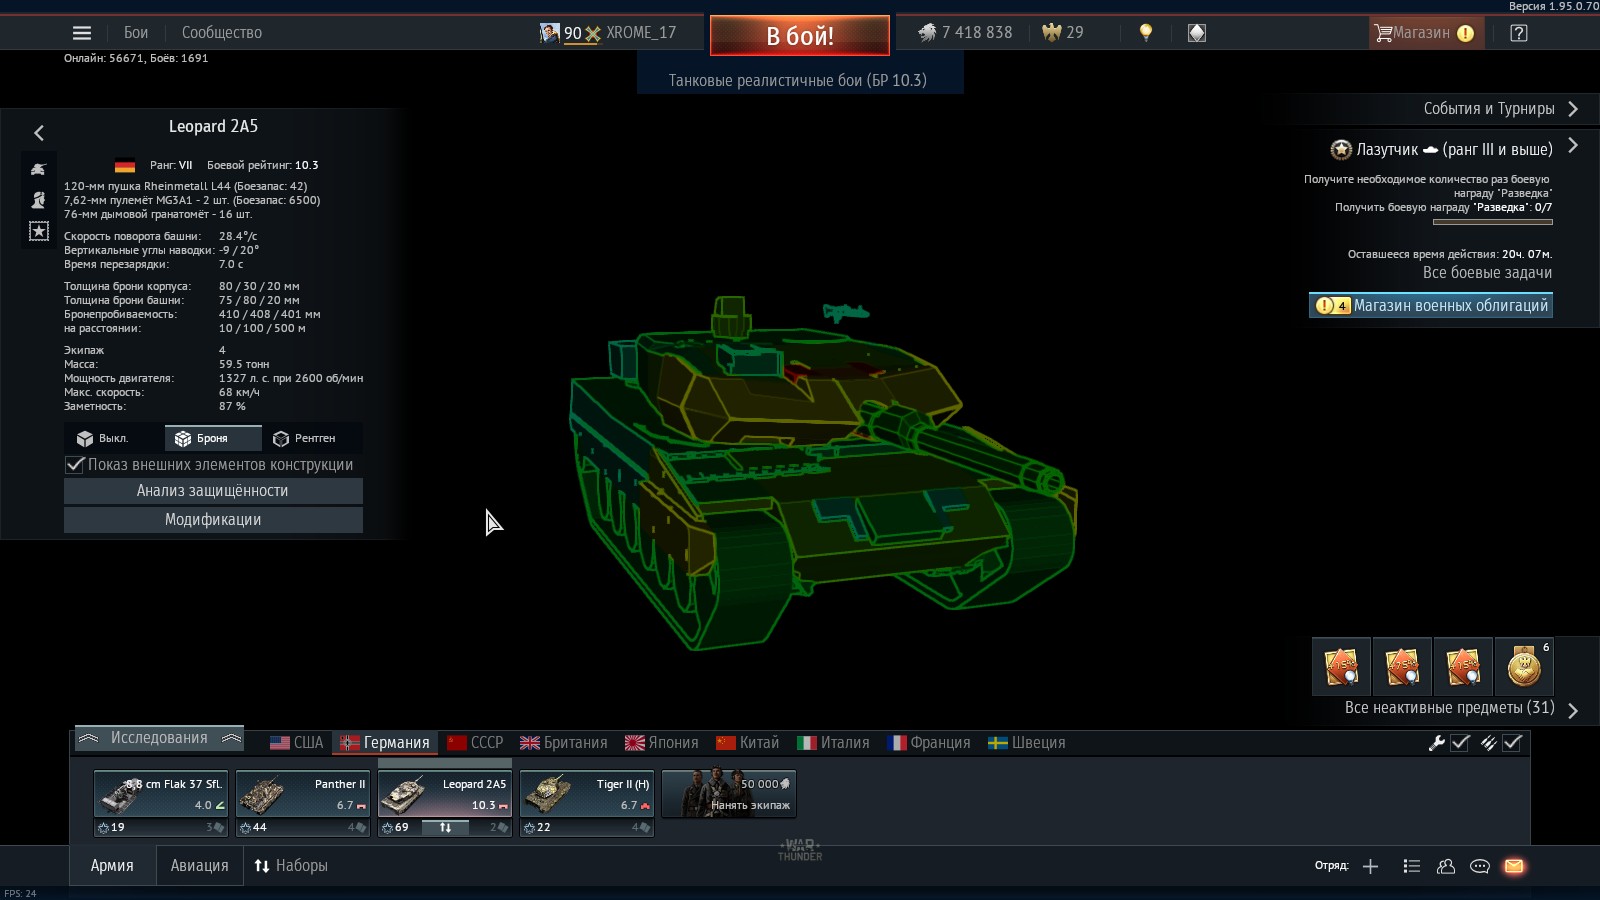The image size is (1600, 900).
Task: Click the Разведка task progress bar
Action: coord(1492,222)
